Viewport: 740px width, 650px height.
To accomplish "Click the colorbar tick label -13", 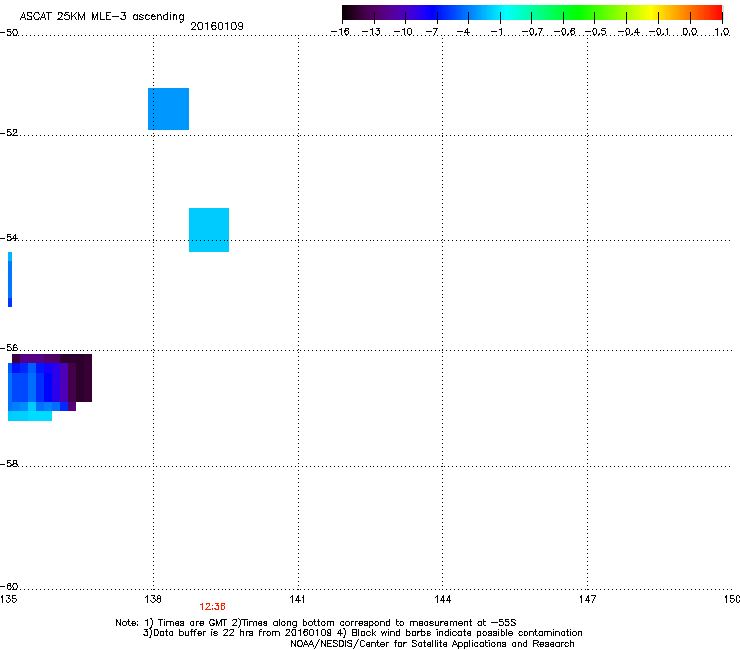I will pos(371,32).
